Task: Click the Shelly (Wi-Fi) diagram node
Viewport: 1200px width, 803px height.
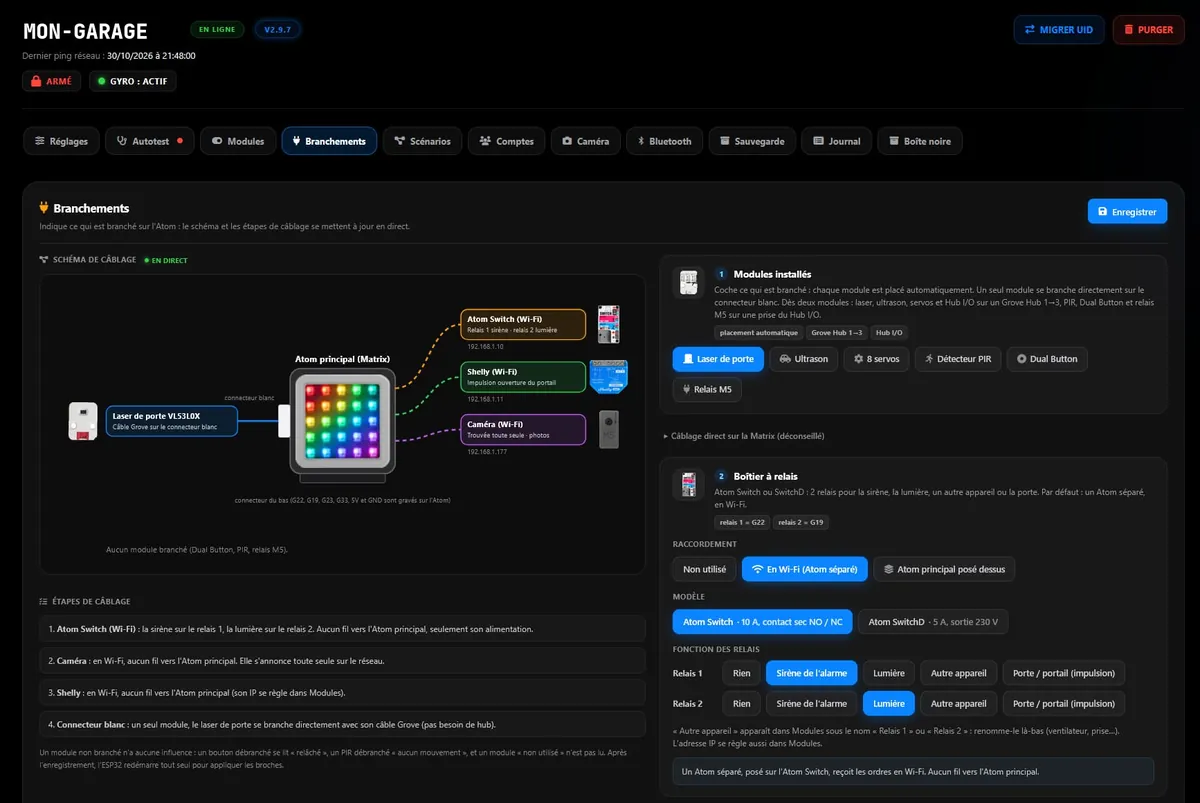Action: [523, 377]
